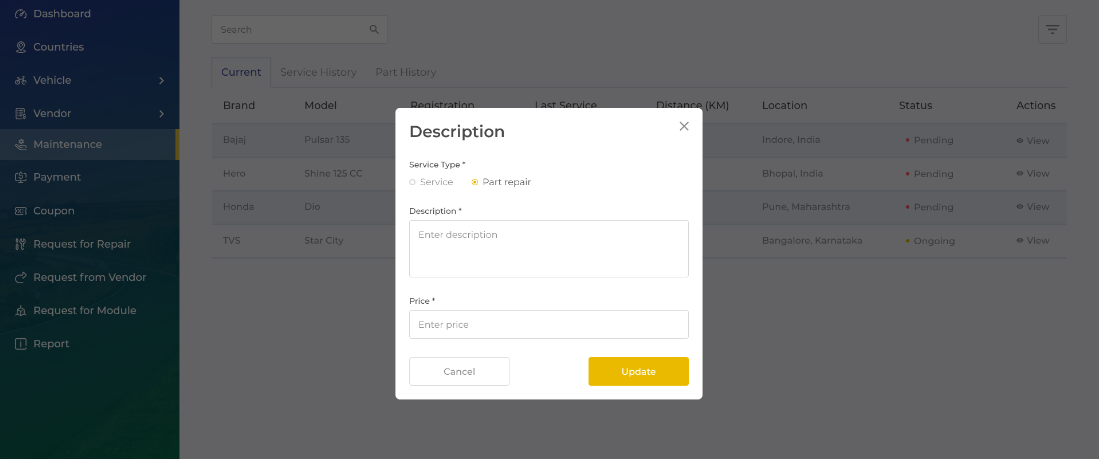Click the Payment icon in sidebar
This screenshot has width=1099, height=459.
coord(21,177)
